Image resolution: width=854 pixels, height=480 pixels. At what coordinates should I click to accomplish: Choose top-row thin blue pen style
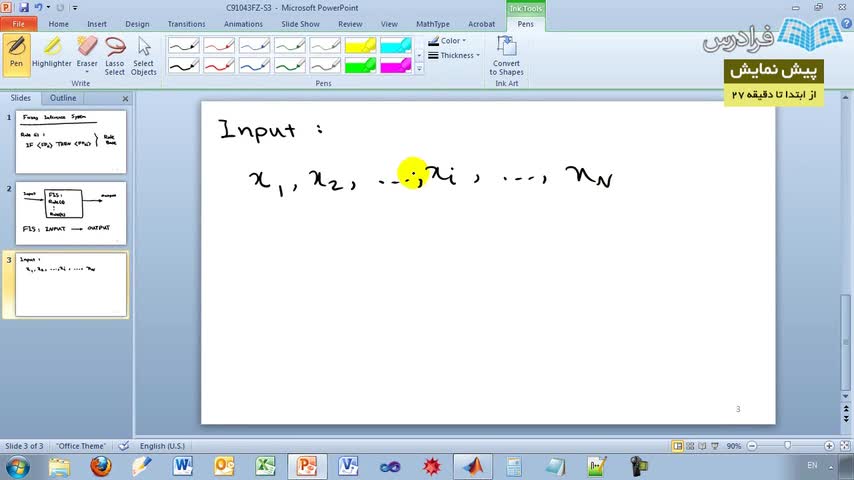(254, 45)
